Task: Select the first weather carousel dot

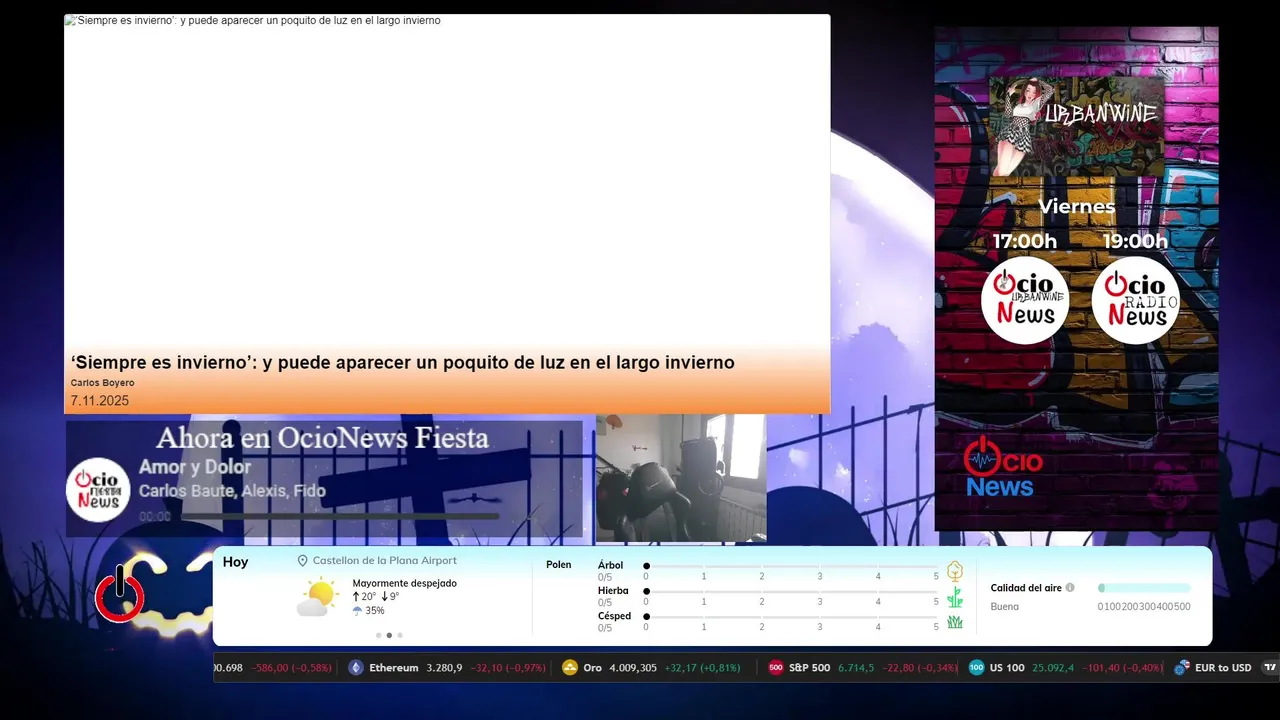Action: point(378,635)
